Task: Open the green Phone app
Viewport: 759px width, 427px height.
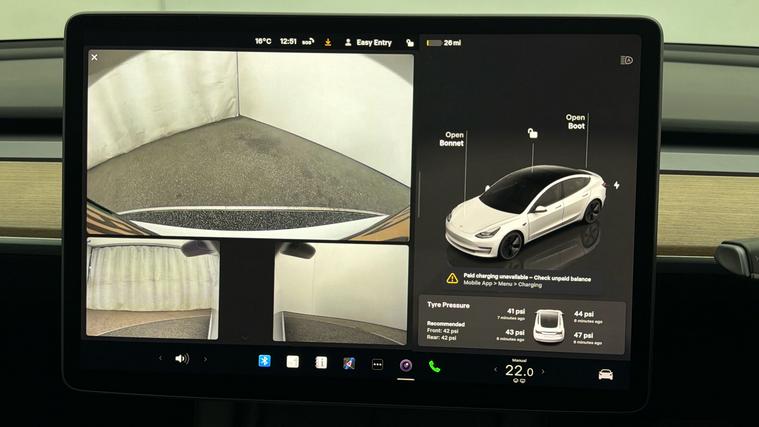Action: [x=434, y=365]
